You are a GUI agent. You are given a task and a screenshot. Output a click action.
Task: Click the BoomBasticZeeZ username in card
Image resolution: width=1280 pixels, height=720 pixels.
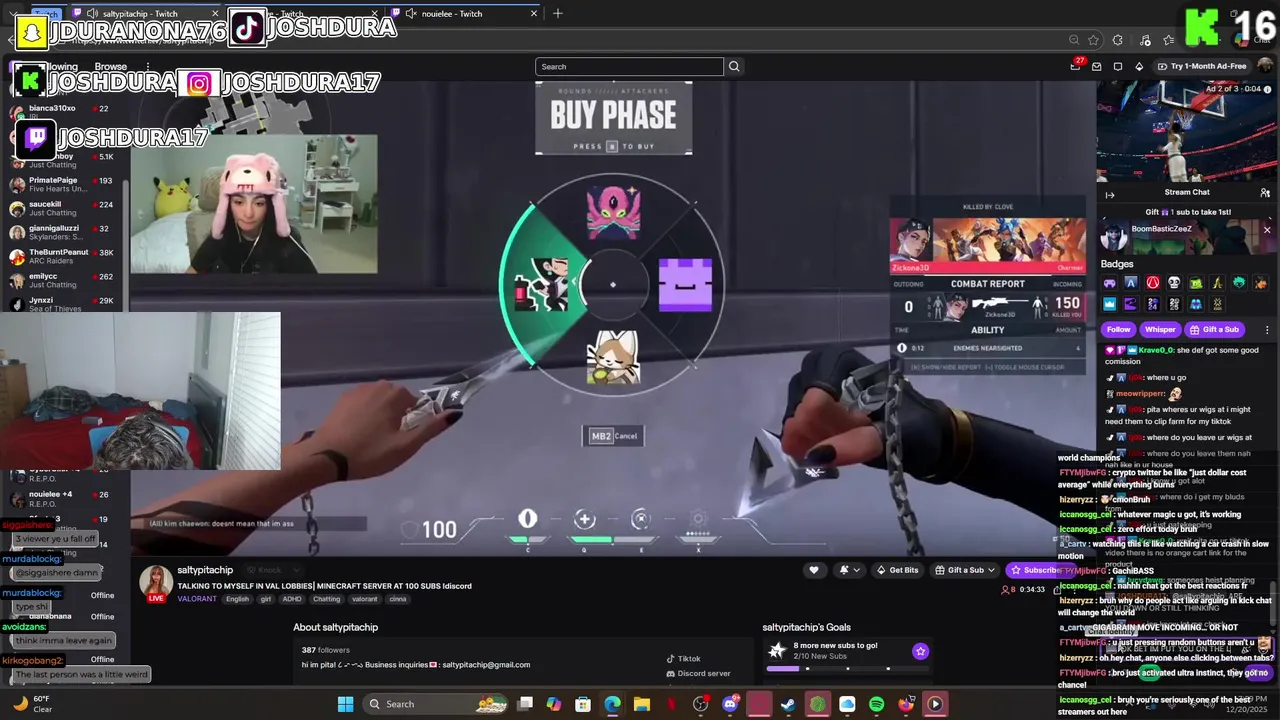(x=1161, y=229)
